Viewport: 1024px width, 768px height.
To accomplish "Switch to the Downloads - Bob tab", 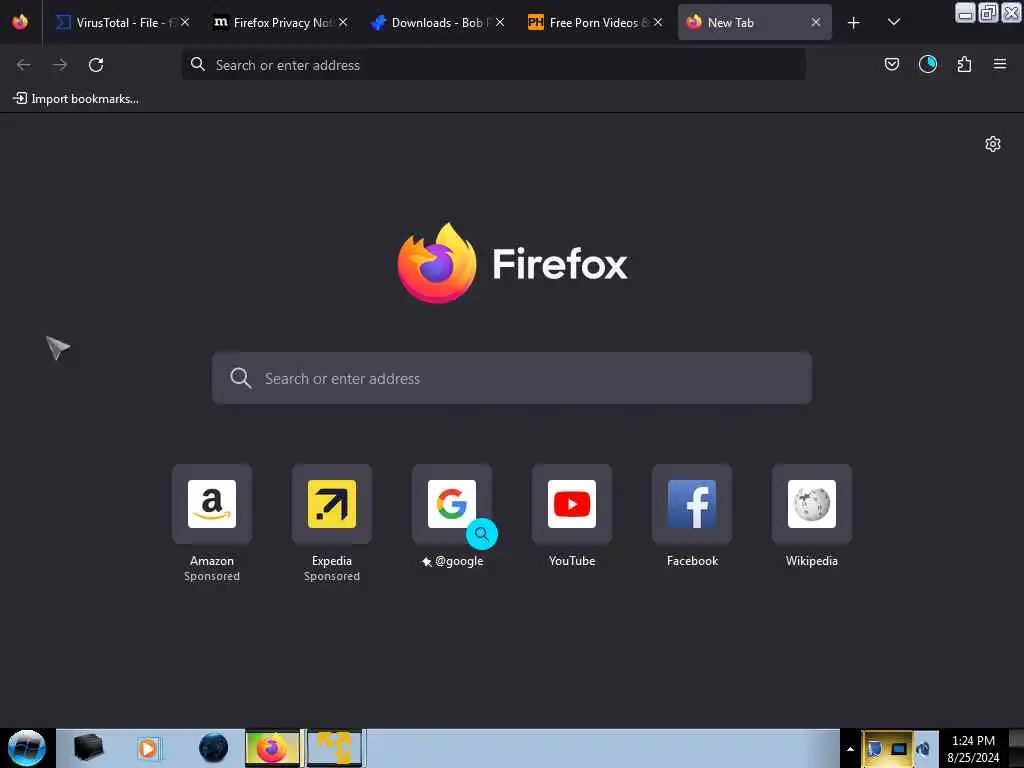I will click(x=438, y=22).
